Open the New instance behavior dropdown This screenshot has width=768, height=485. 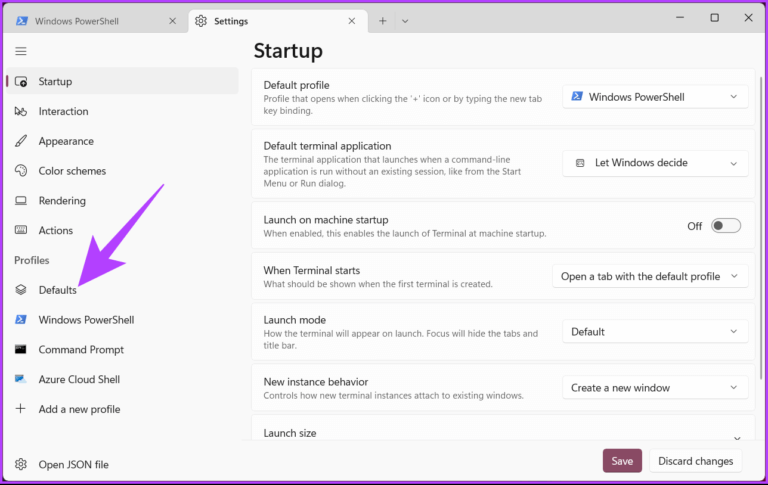[655, 388]
